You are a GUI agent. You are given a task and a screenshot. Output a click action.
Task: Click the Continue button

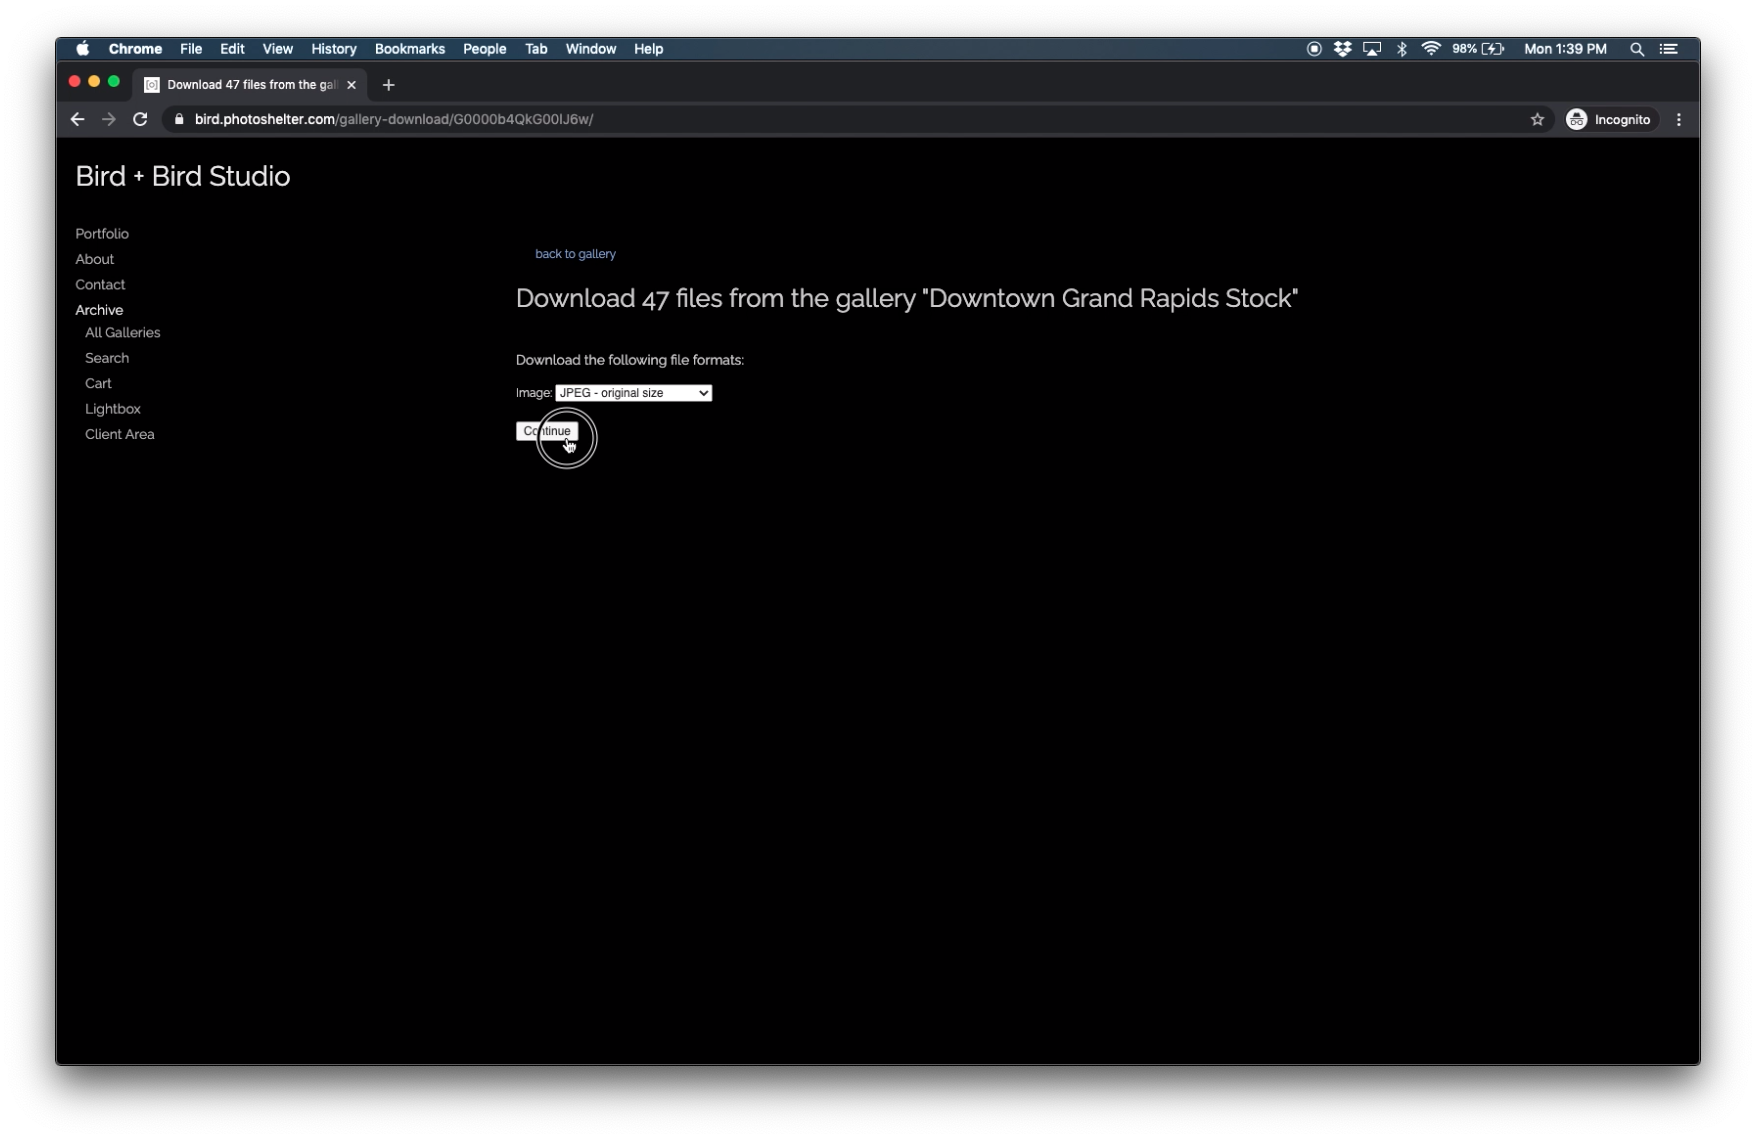547,431
